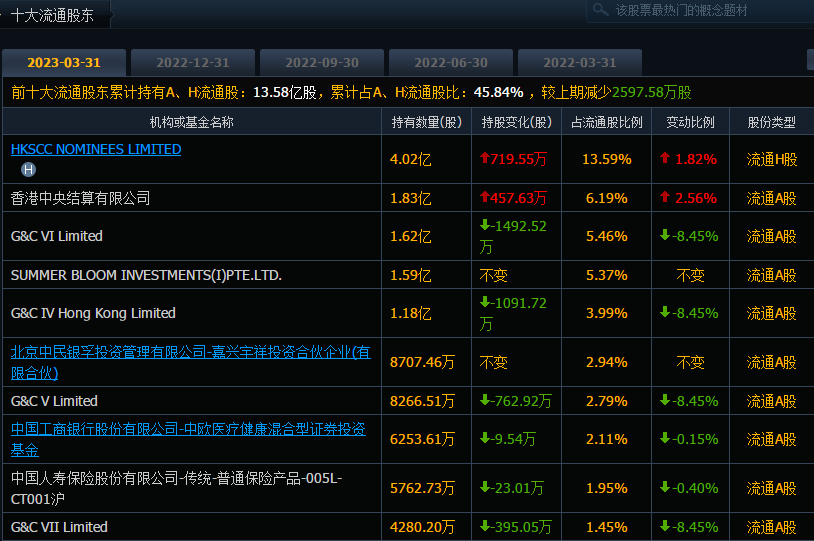
Task: Click the 13.59% float ratio cell
Action: pyautogui.click(x=607, y=159)
